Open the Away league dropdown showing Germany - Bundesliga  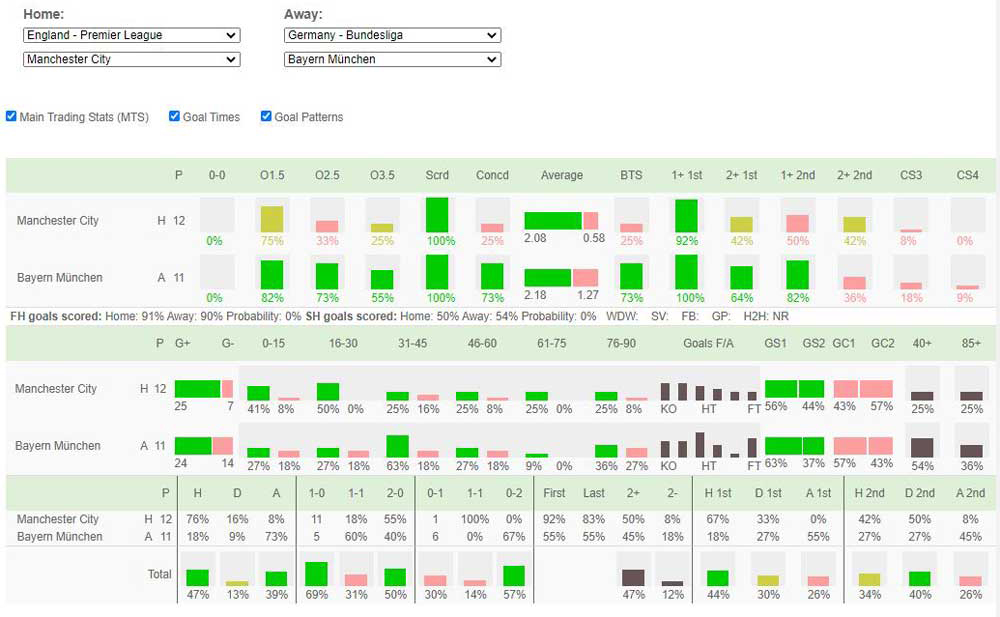(392, 34)
